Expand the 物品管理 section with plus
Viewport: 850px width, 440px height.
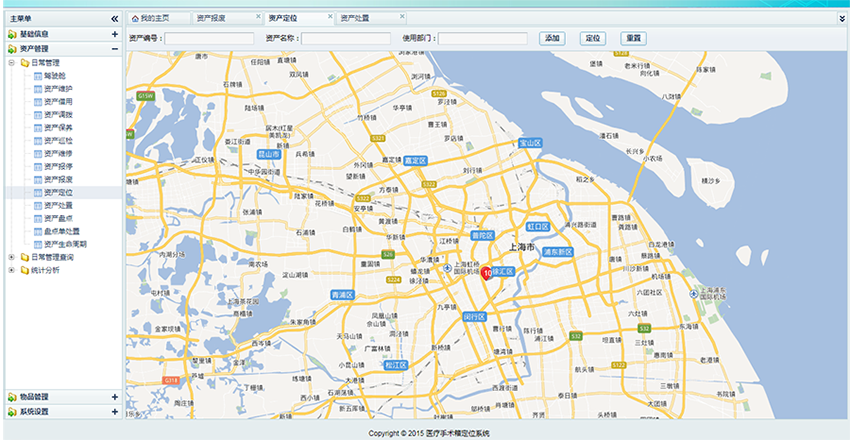click(114, 397)
